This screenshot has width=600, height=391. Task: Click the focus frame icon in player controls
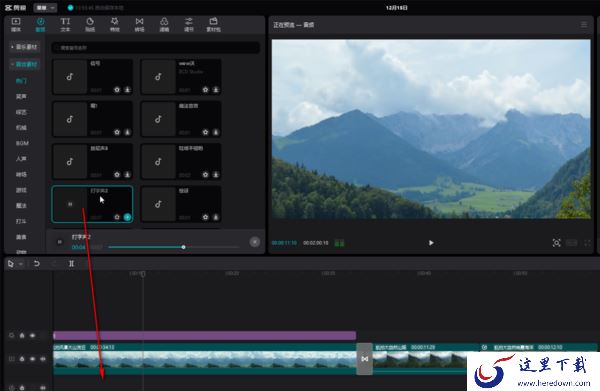556,243
